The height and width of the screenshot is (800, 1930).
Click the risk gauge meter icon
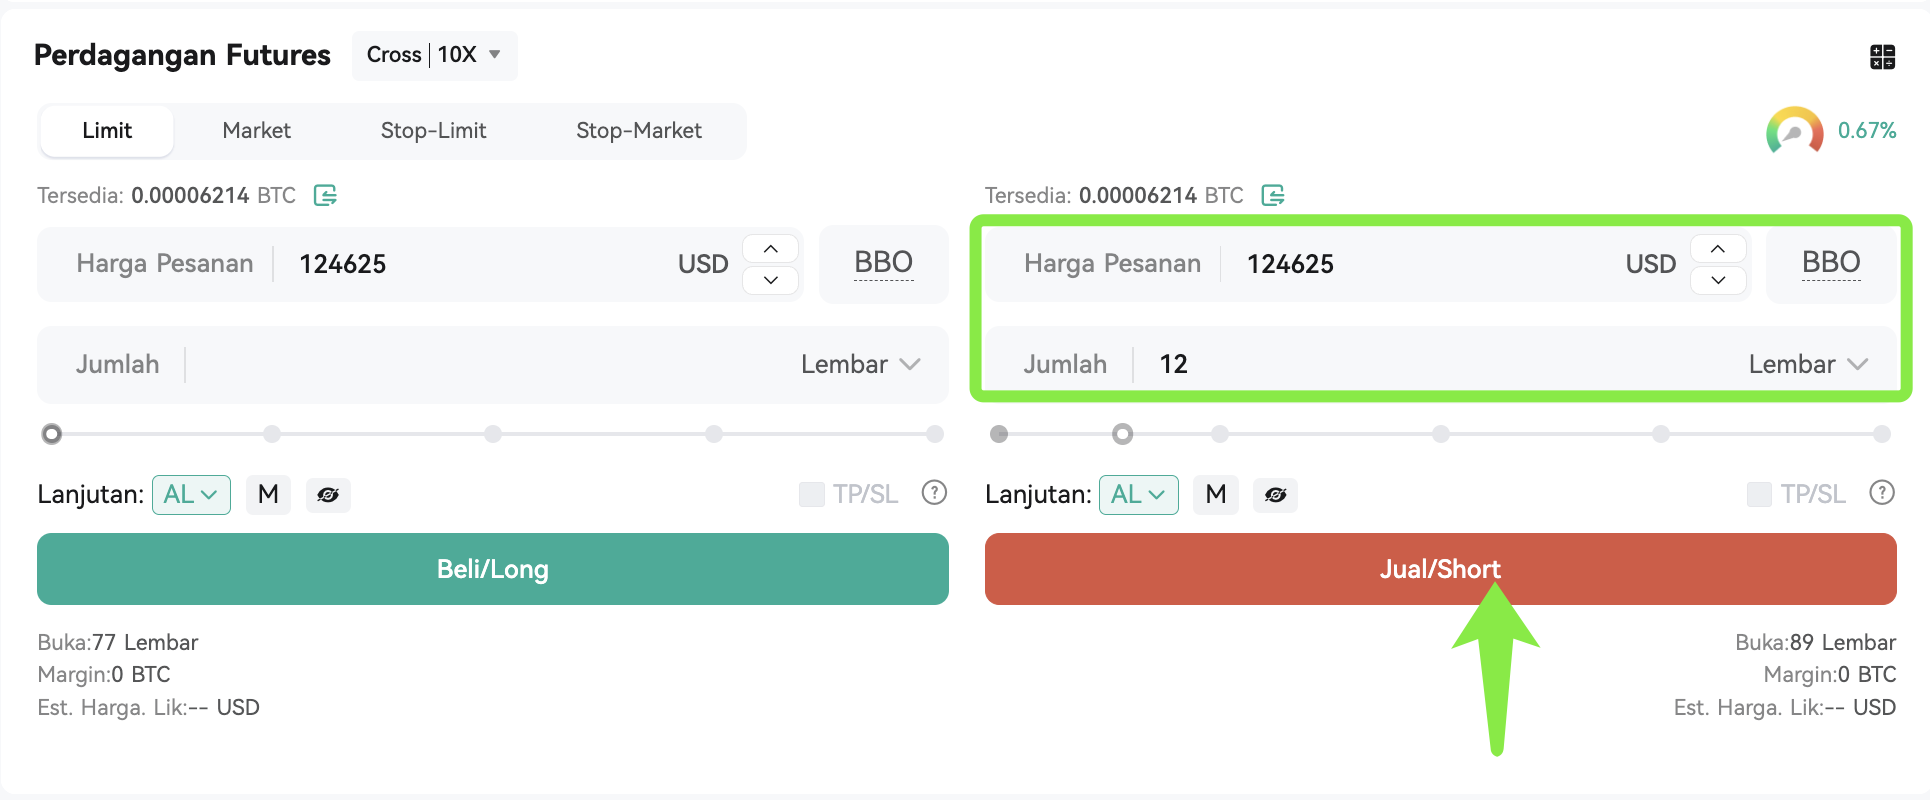1794,131
